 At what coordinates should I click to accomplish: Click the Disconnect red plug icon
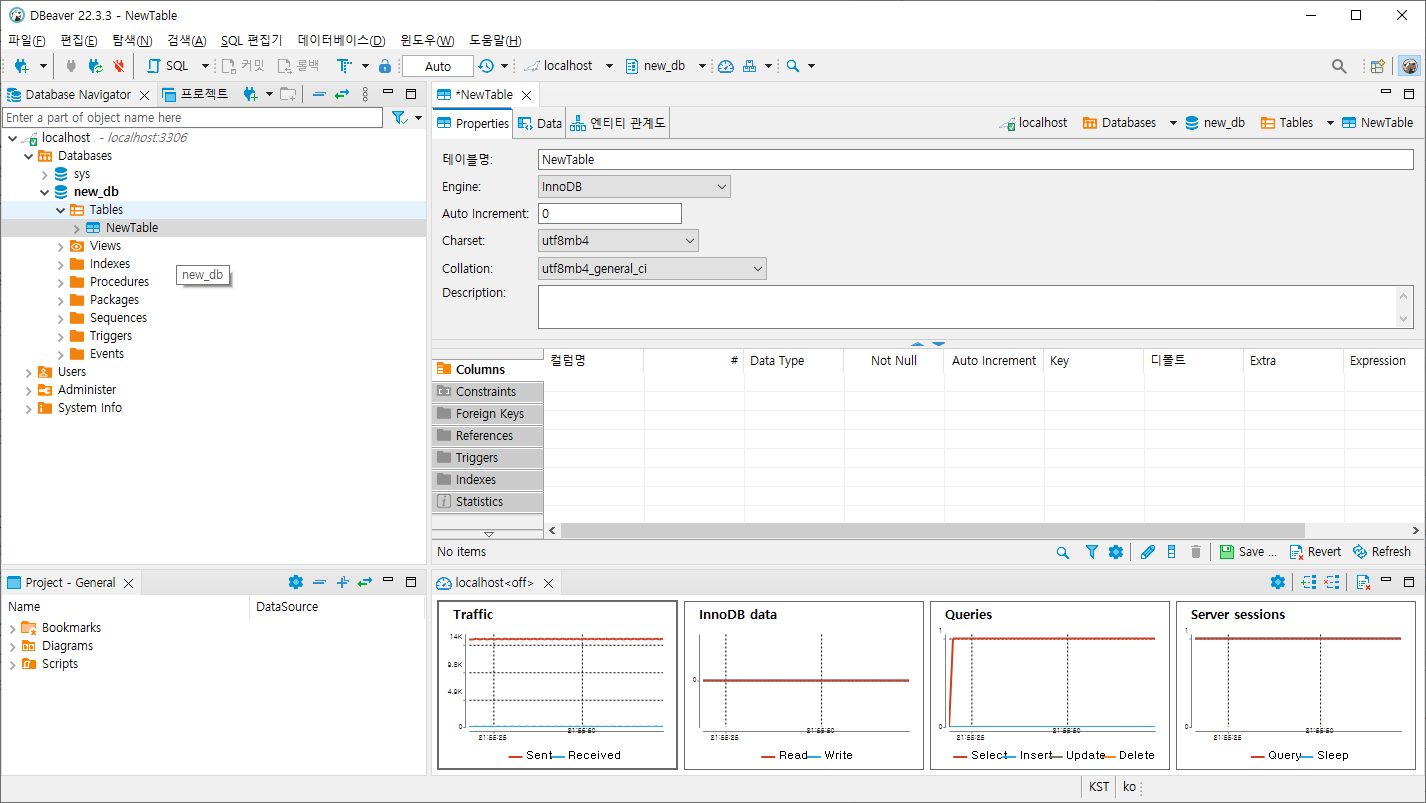[119, 66]
